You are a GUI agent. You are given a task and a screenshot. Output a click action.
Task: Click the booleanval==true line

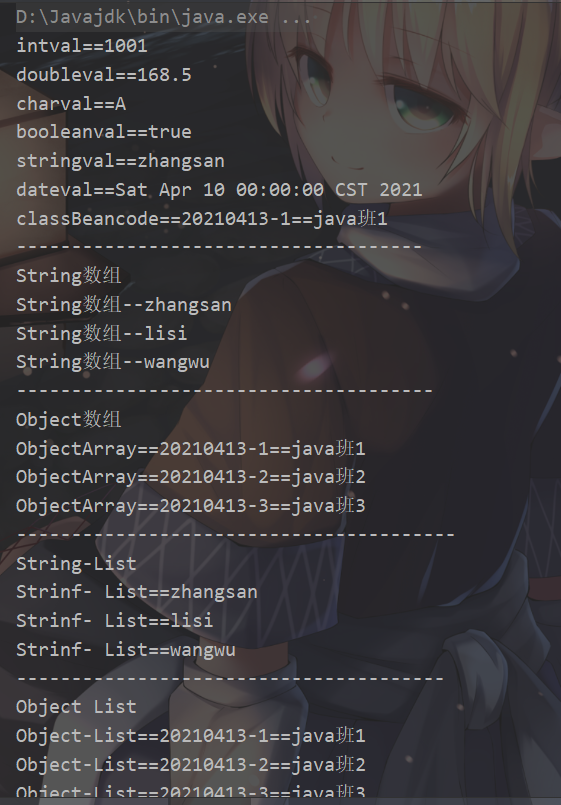tap(104, 132)
